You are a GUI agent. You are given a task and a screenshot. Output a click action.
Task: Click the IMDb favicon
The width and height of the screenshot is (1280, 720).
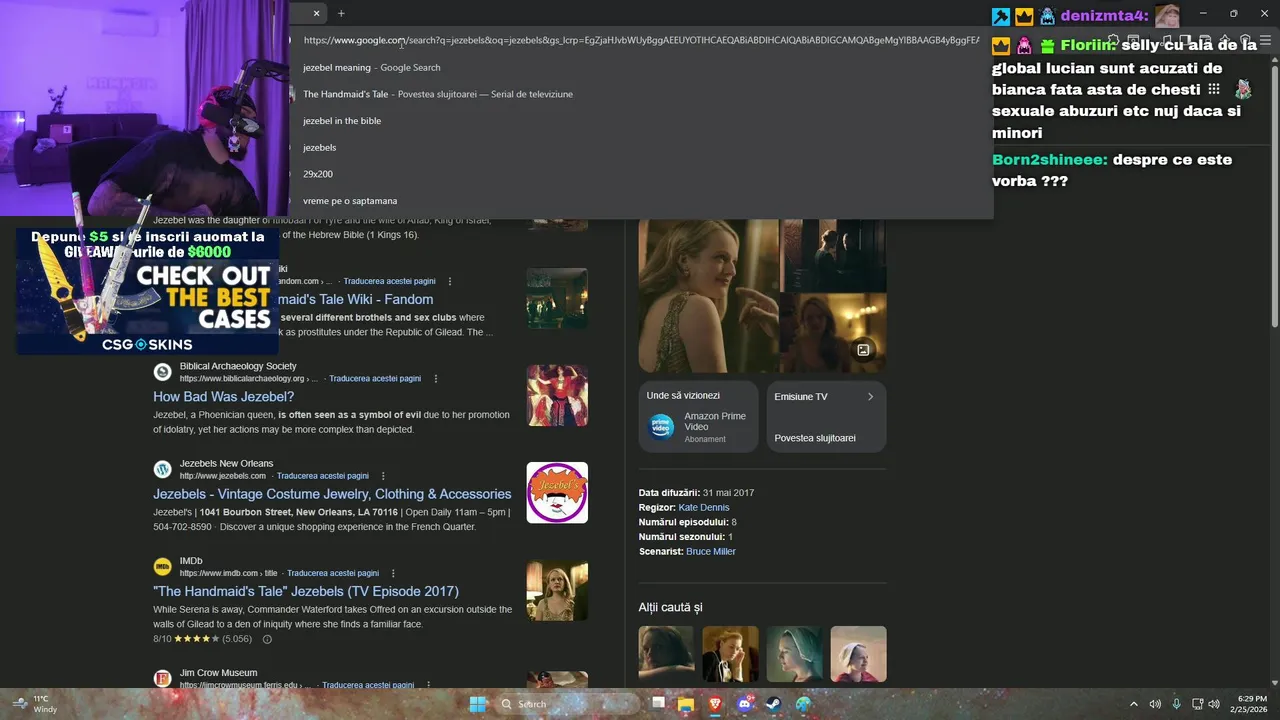(162, 567)
